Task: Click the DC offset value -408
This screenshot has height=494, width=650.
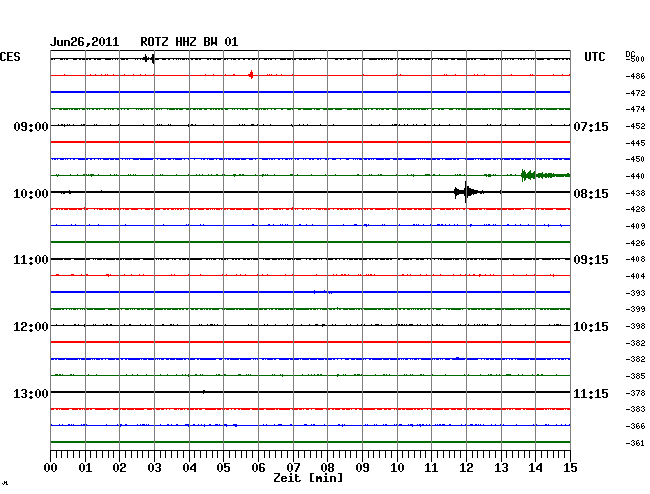Action: pyautogui.click(x=635, y=259)
